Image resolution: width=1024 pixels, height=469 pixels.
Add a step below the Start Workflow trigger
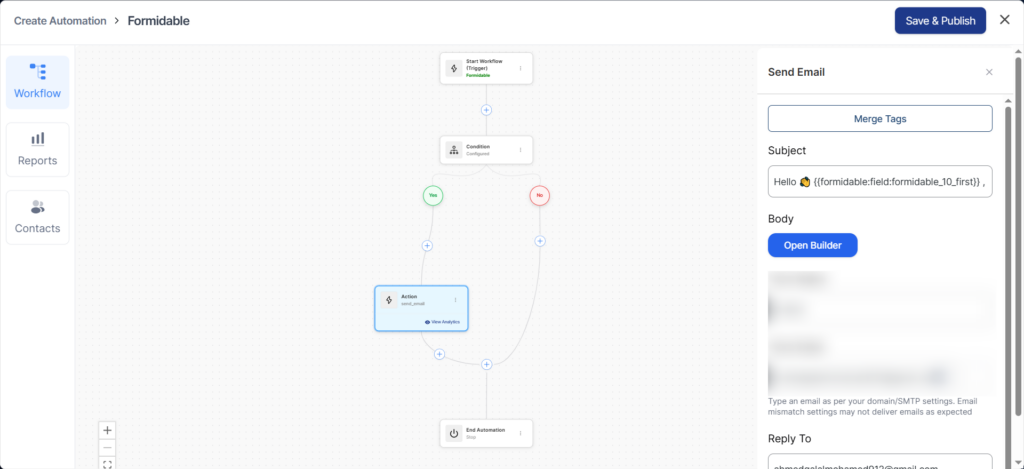[x=487, y=110]
